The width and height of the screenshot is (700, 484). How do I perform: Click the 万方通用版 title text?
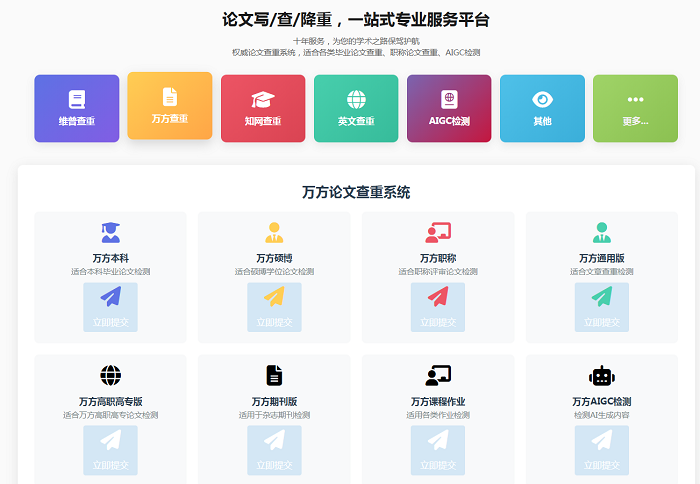click(x=602, y=259)
